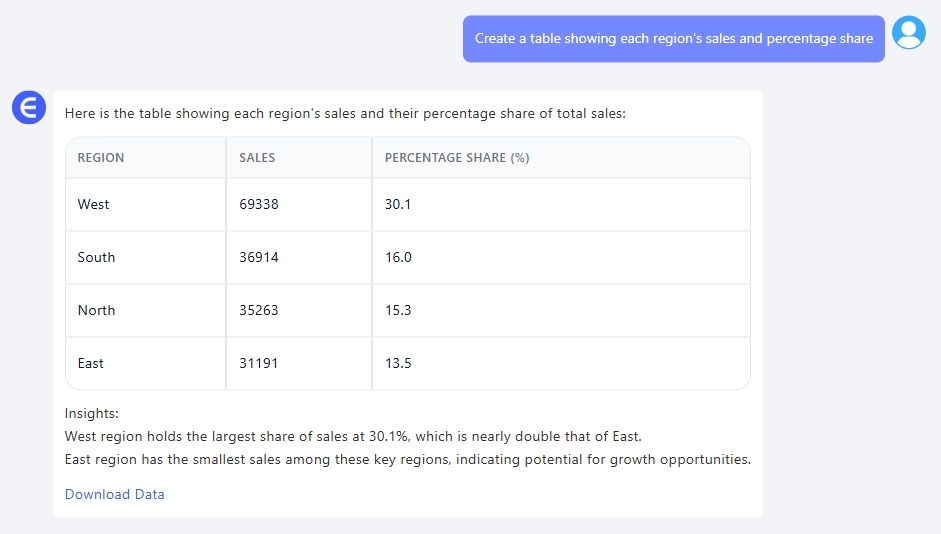Select the sales value 31191
This screenshot has width=941, height=534.
point(259,363)
